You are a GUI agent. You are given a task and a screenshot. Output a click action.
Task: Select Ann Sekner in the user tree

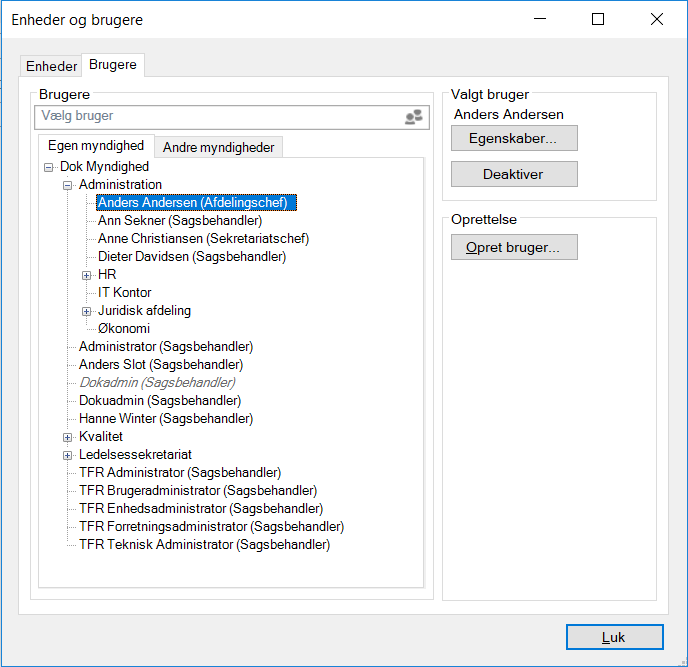pos(180,221)
